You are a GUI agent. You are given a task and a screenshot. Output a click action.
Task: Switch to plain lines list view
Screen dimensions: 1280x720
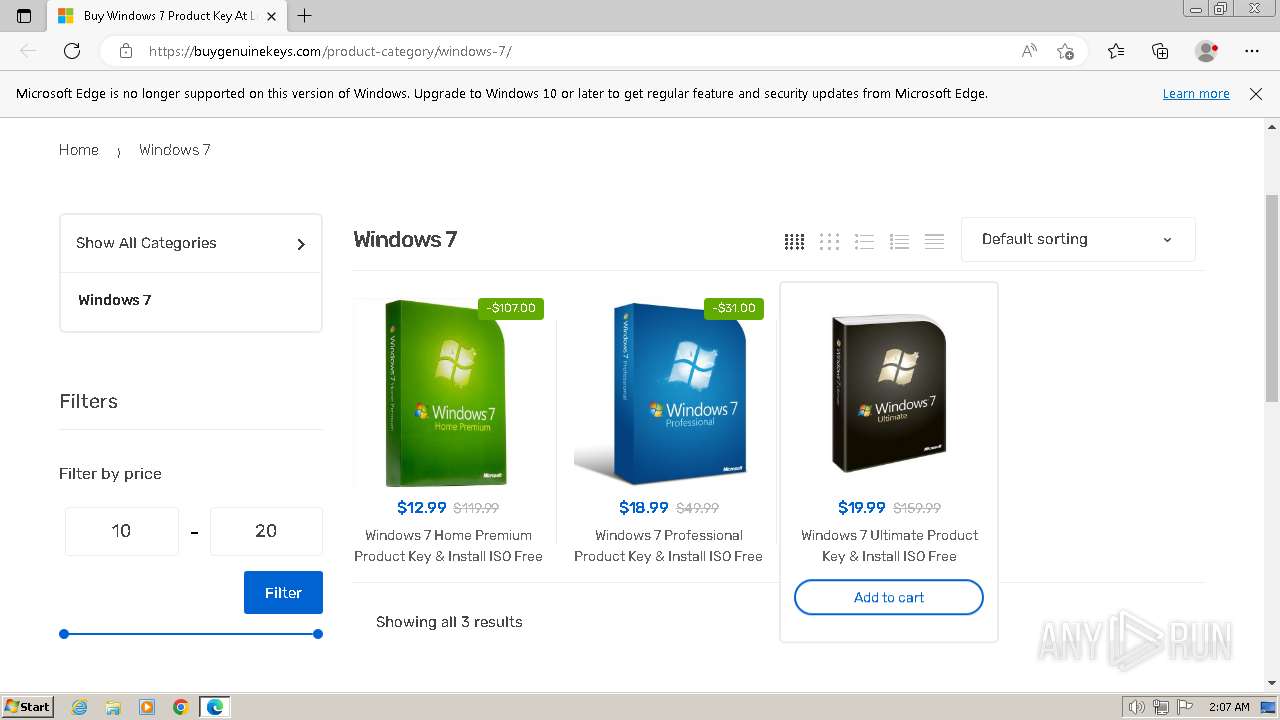pyautogui.click(x=934, y=241)
